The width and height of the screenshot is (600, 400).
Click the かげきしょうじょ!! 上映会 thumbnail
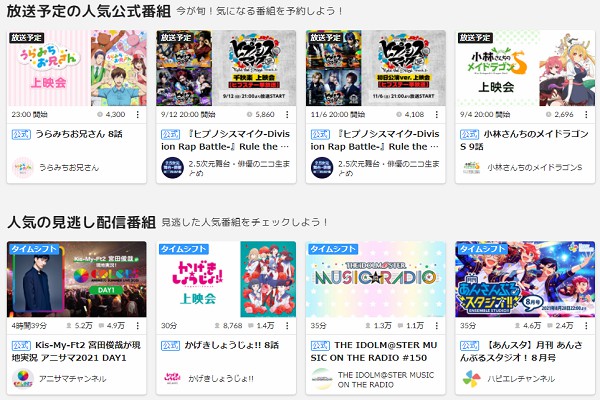click(226, 279)
